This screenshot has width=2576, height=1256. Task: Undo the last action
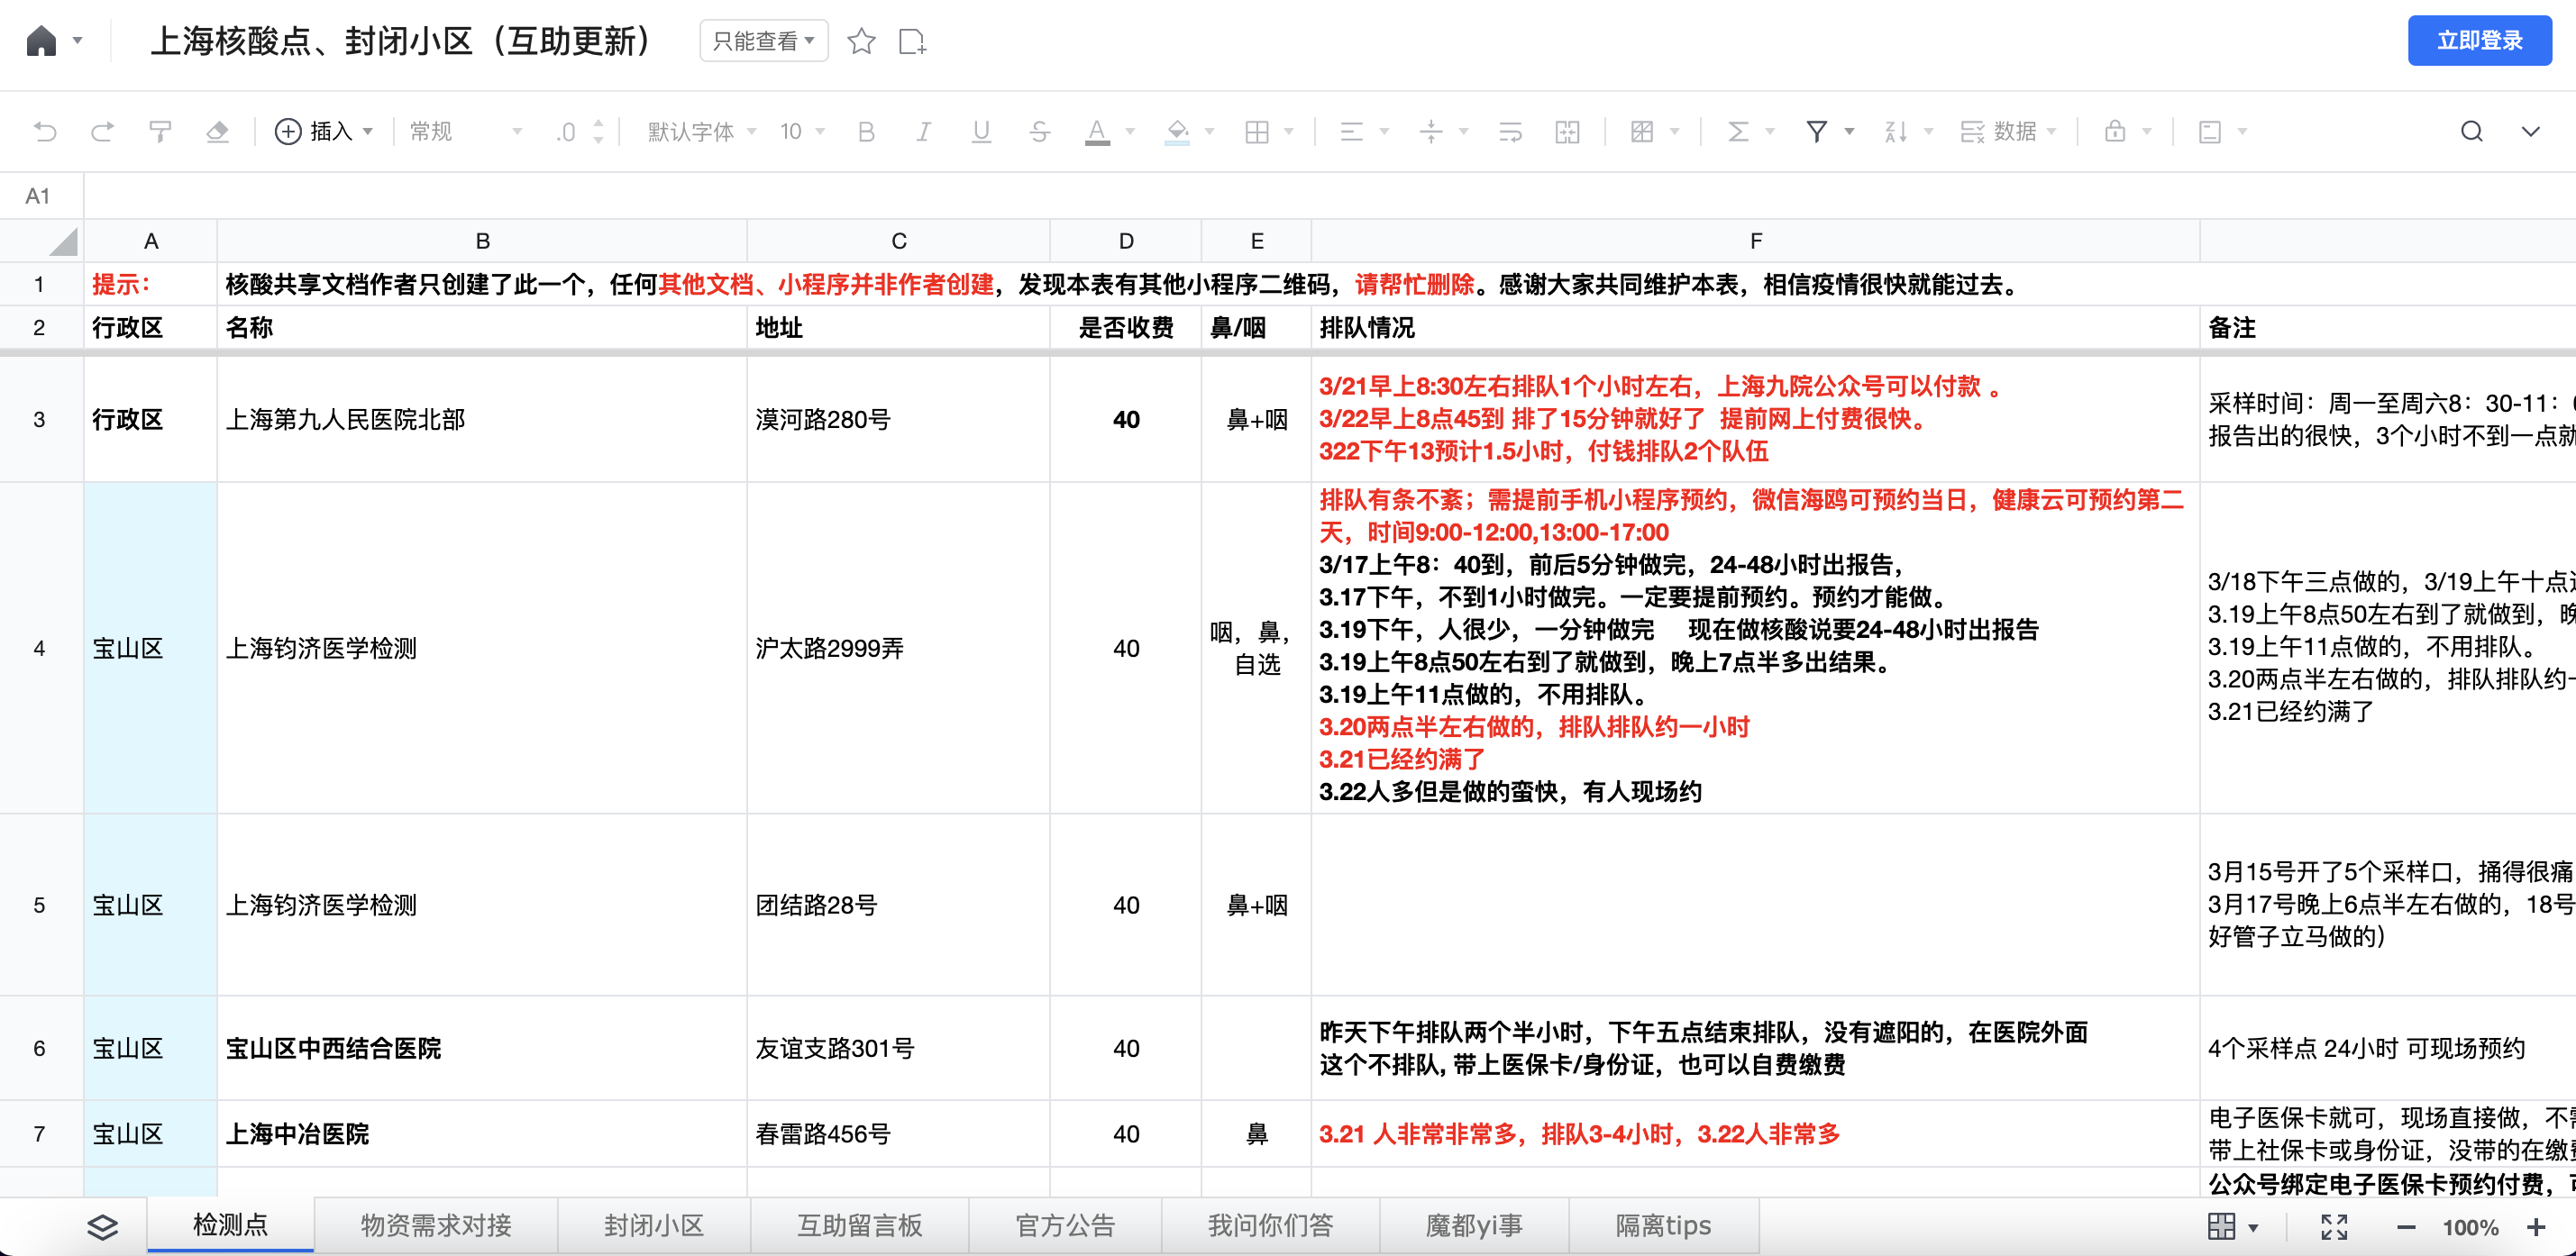point(46,131)
